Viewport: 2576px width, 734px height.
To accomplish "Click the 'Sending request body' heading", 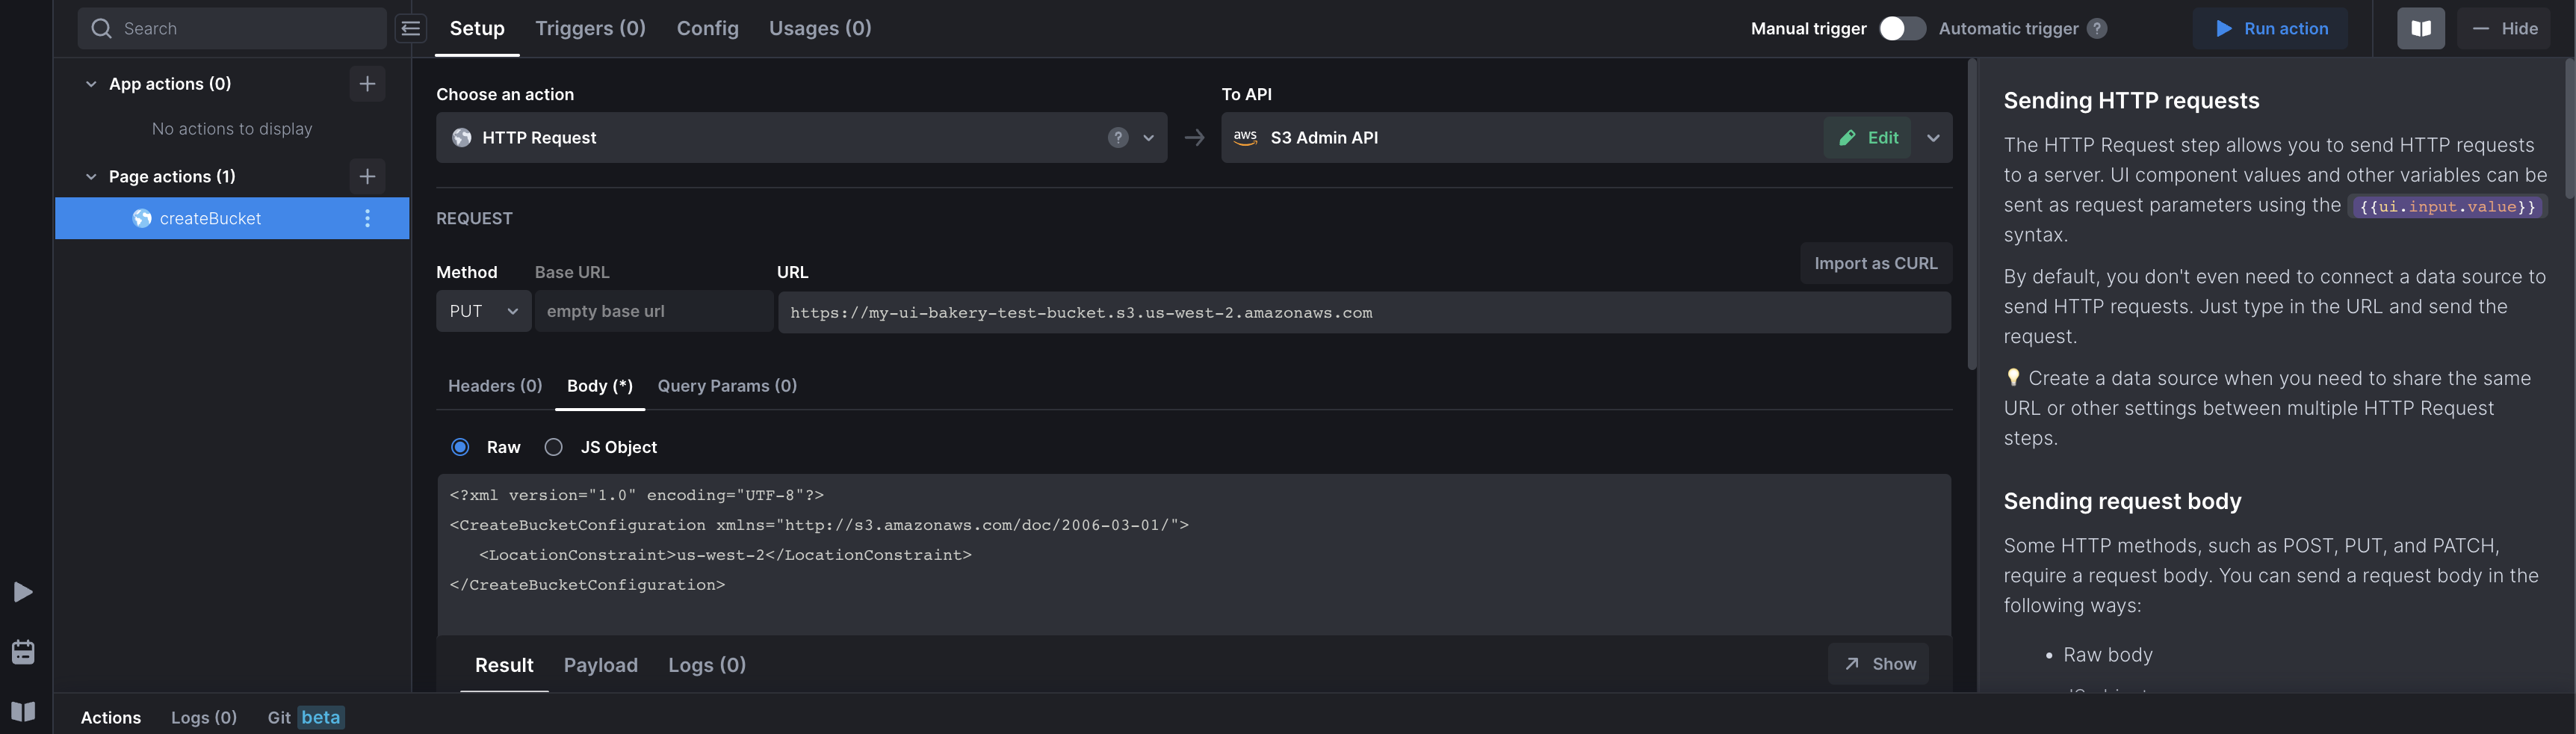I will click(x=2122, y=501).
